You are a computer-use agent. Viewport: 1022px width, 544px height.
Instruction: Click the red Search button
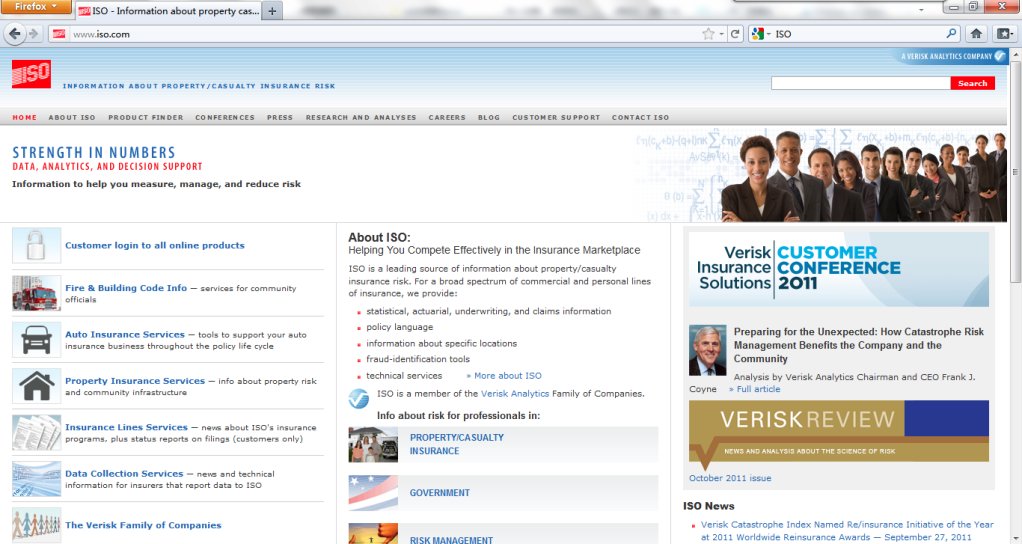click(972, 83)
